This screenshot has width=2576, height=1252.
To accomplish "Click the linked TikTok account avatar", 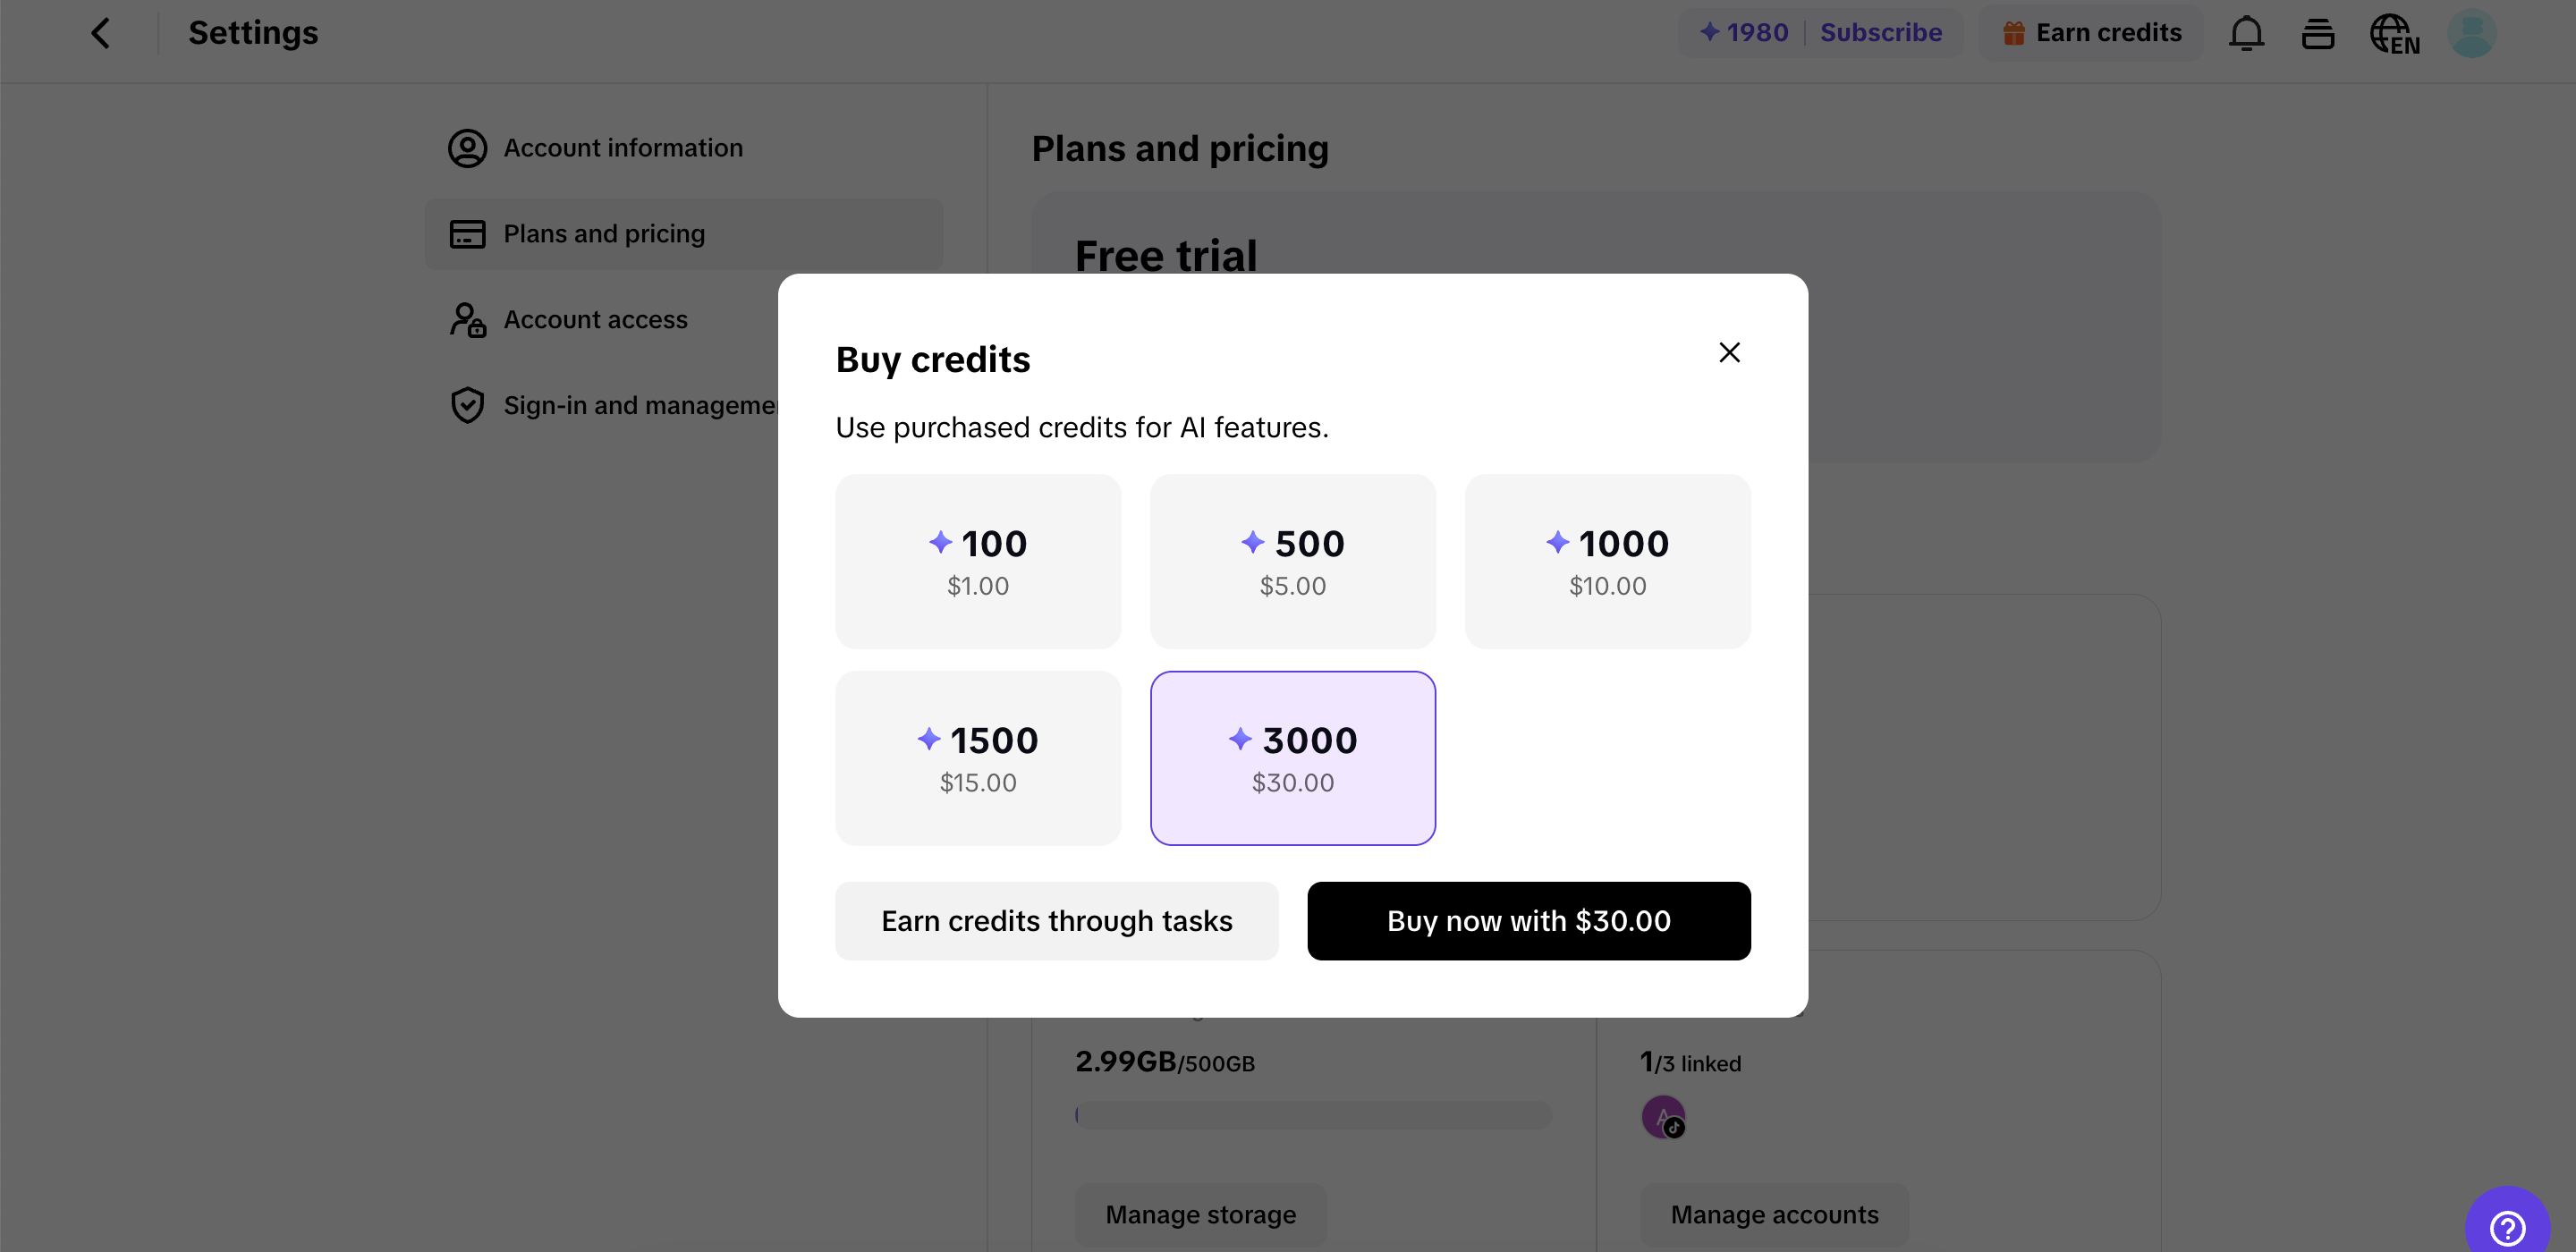I will click(1662, 1117).
